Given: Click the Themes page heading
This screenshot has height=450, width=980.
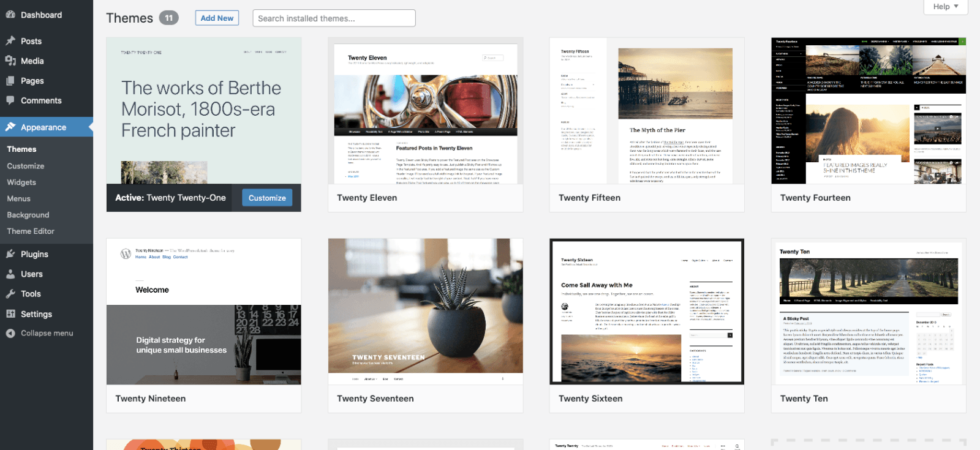Looking at the screenshot, I should [129, 18].
